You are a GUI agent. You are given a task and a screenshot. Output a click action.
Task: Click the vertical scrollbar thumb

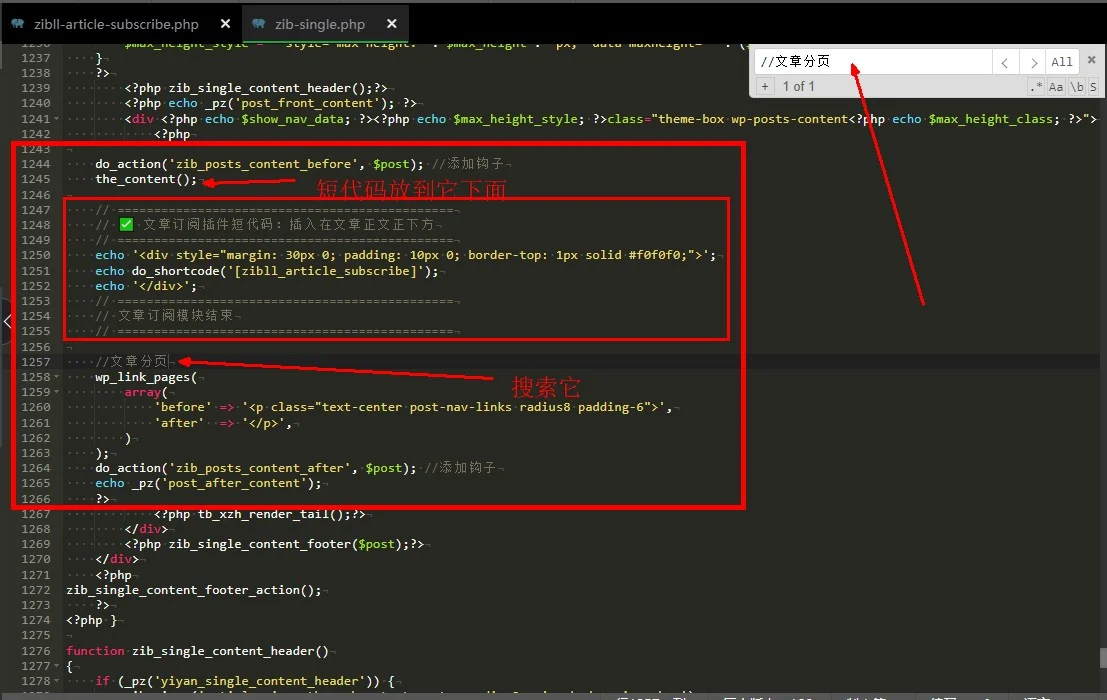(x=1102, y=657)
